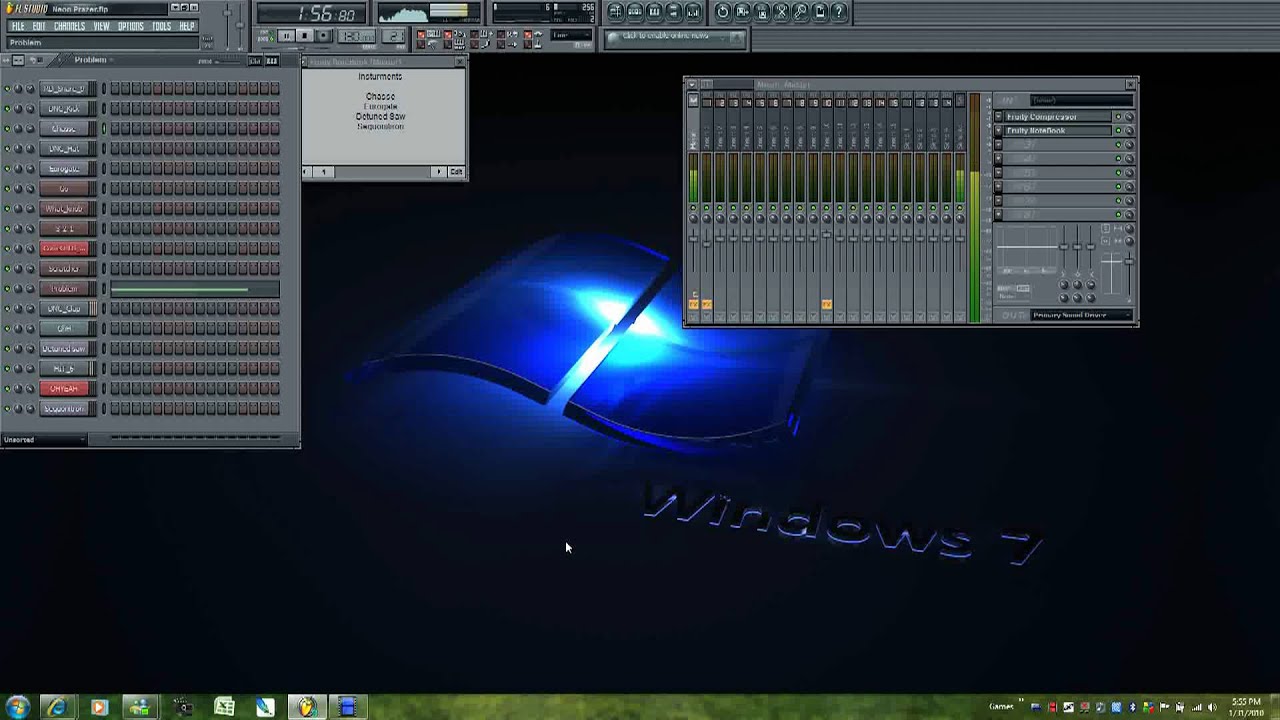The image size is (1280, 720).
Task: Open the Line snap selector dropdown
Action: coord(571,36)
